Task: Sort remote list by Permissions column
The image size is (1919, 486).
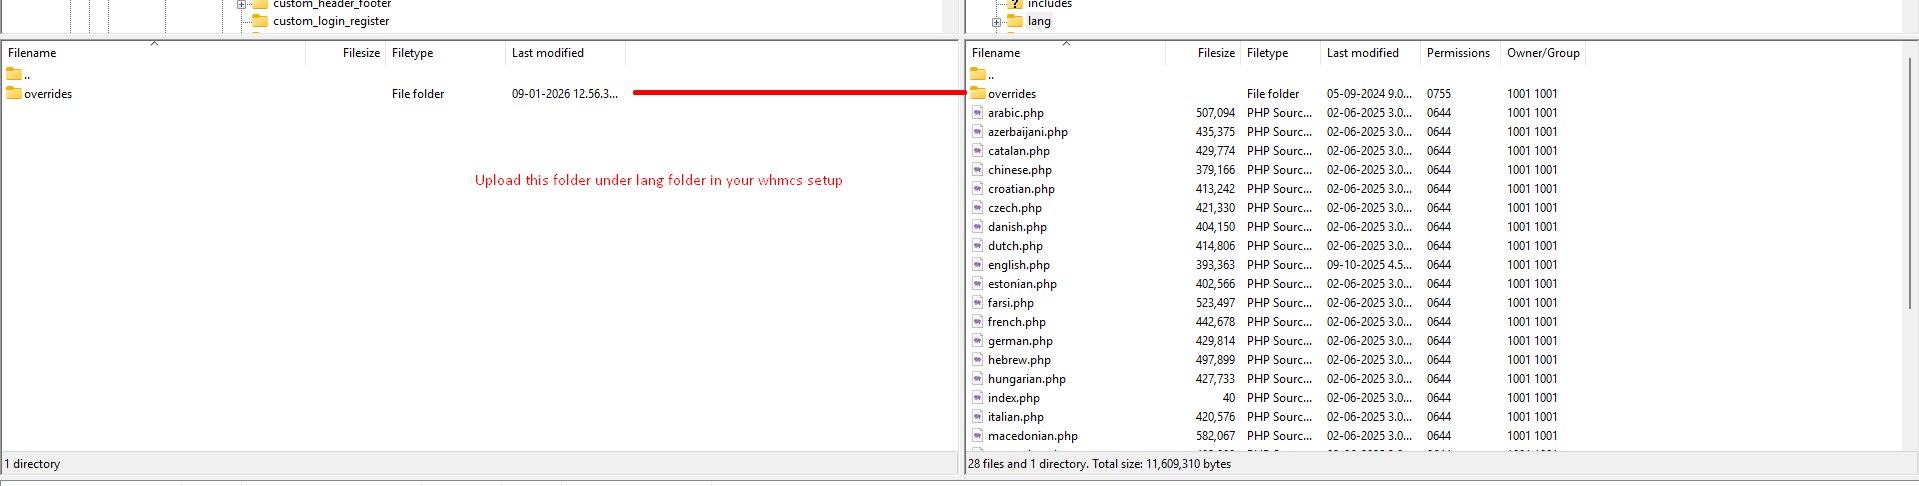Action: [1457, 53]
